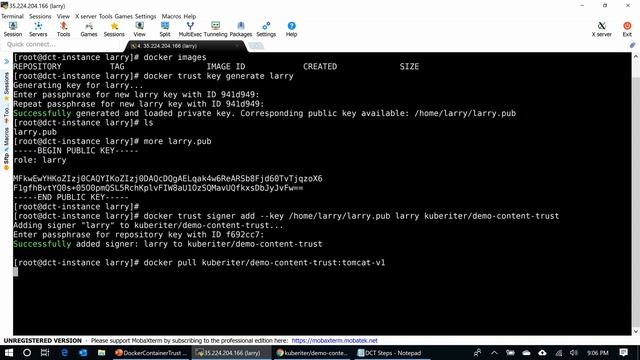The height and width of the screenshot is (360, 640).
Task: Open the Games menu in the menu bar
Action: pyautogui.click(x=123, y=16)
